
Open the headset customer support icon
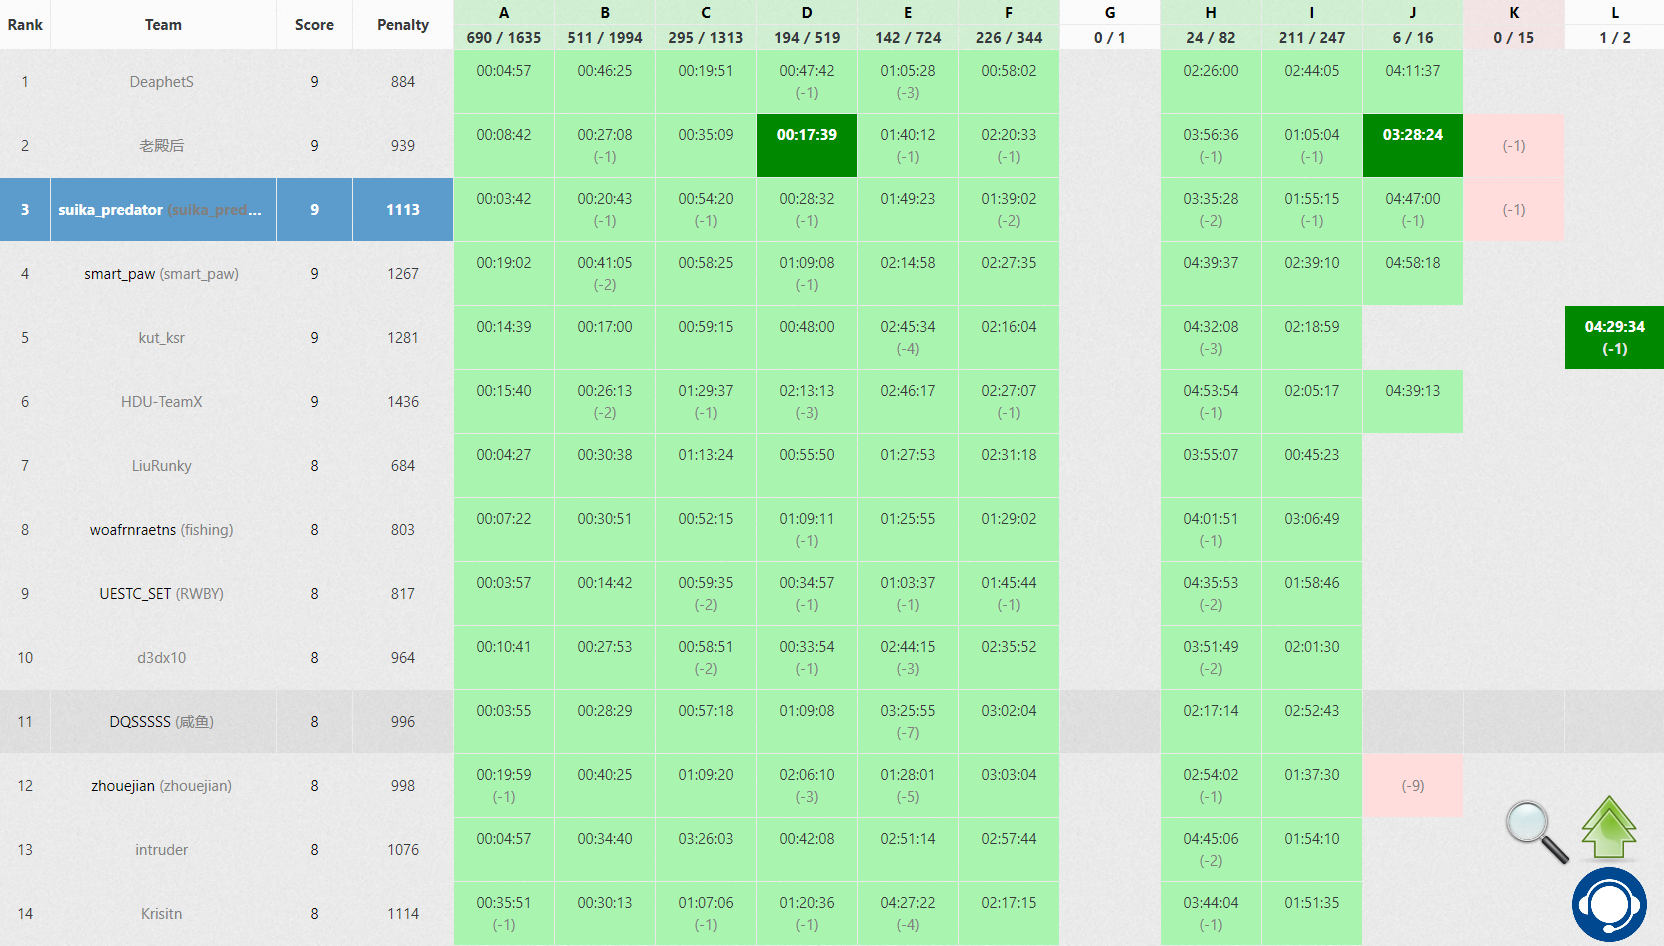point(1608,904)
